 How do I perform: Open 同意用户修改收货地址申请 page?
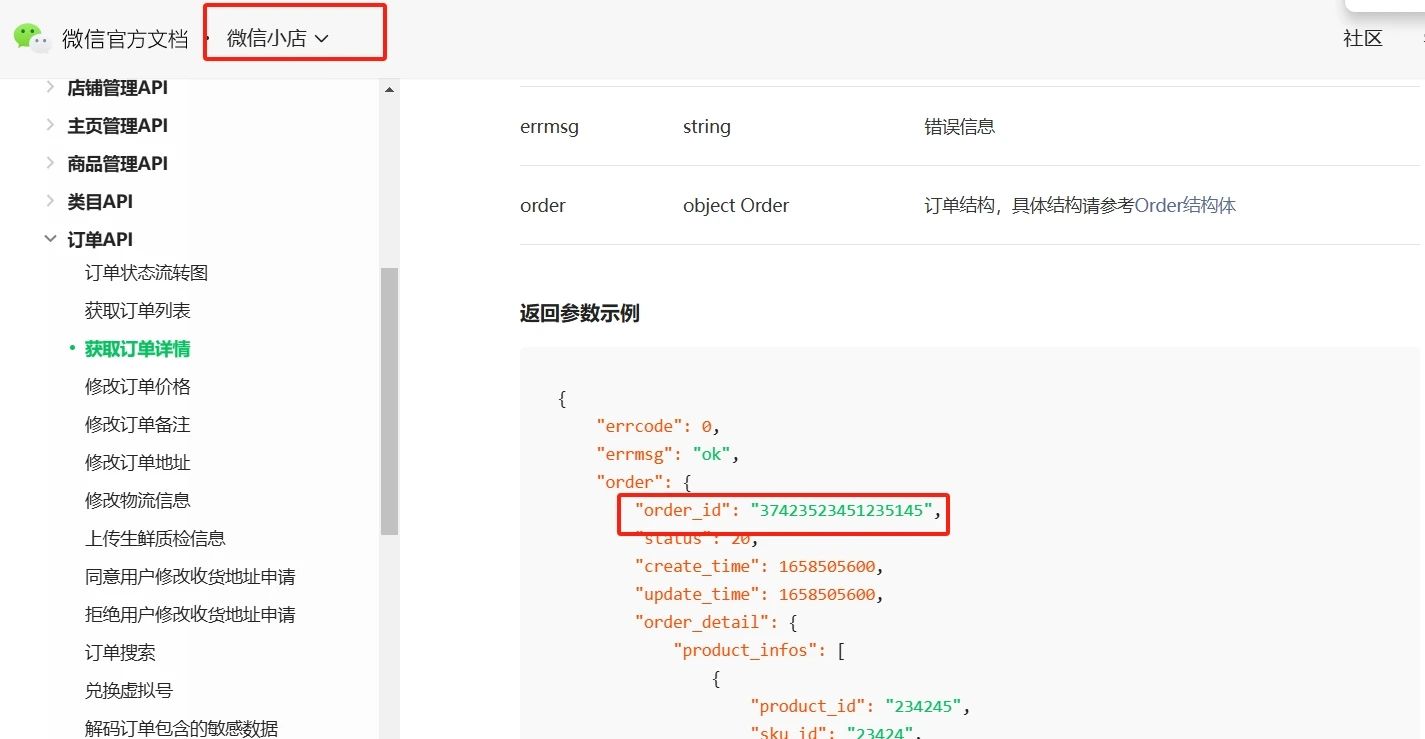pos(190,577)
